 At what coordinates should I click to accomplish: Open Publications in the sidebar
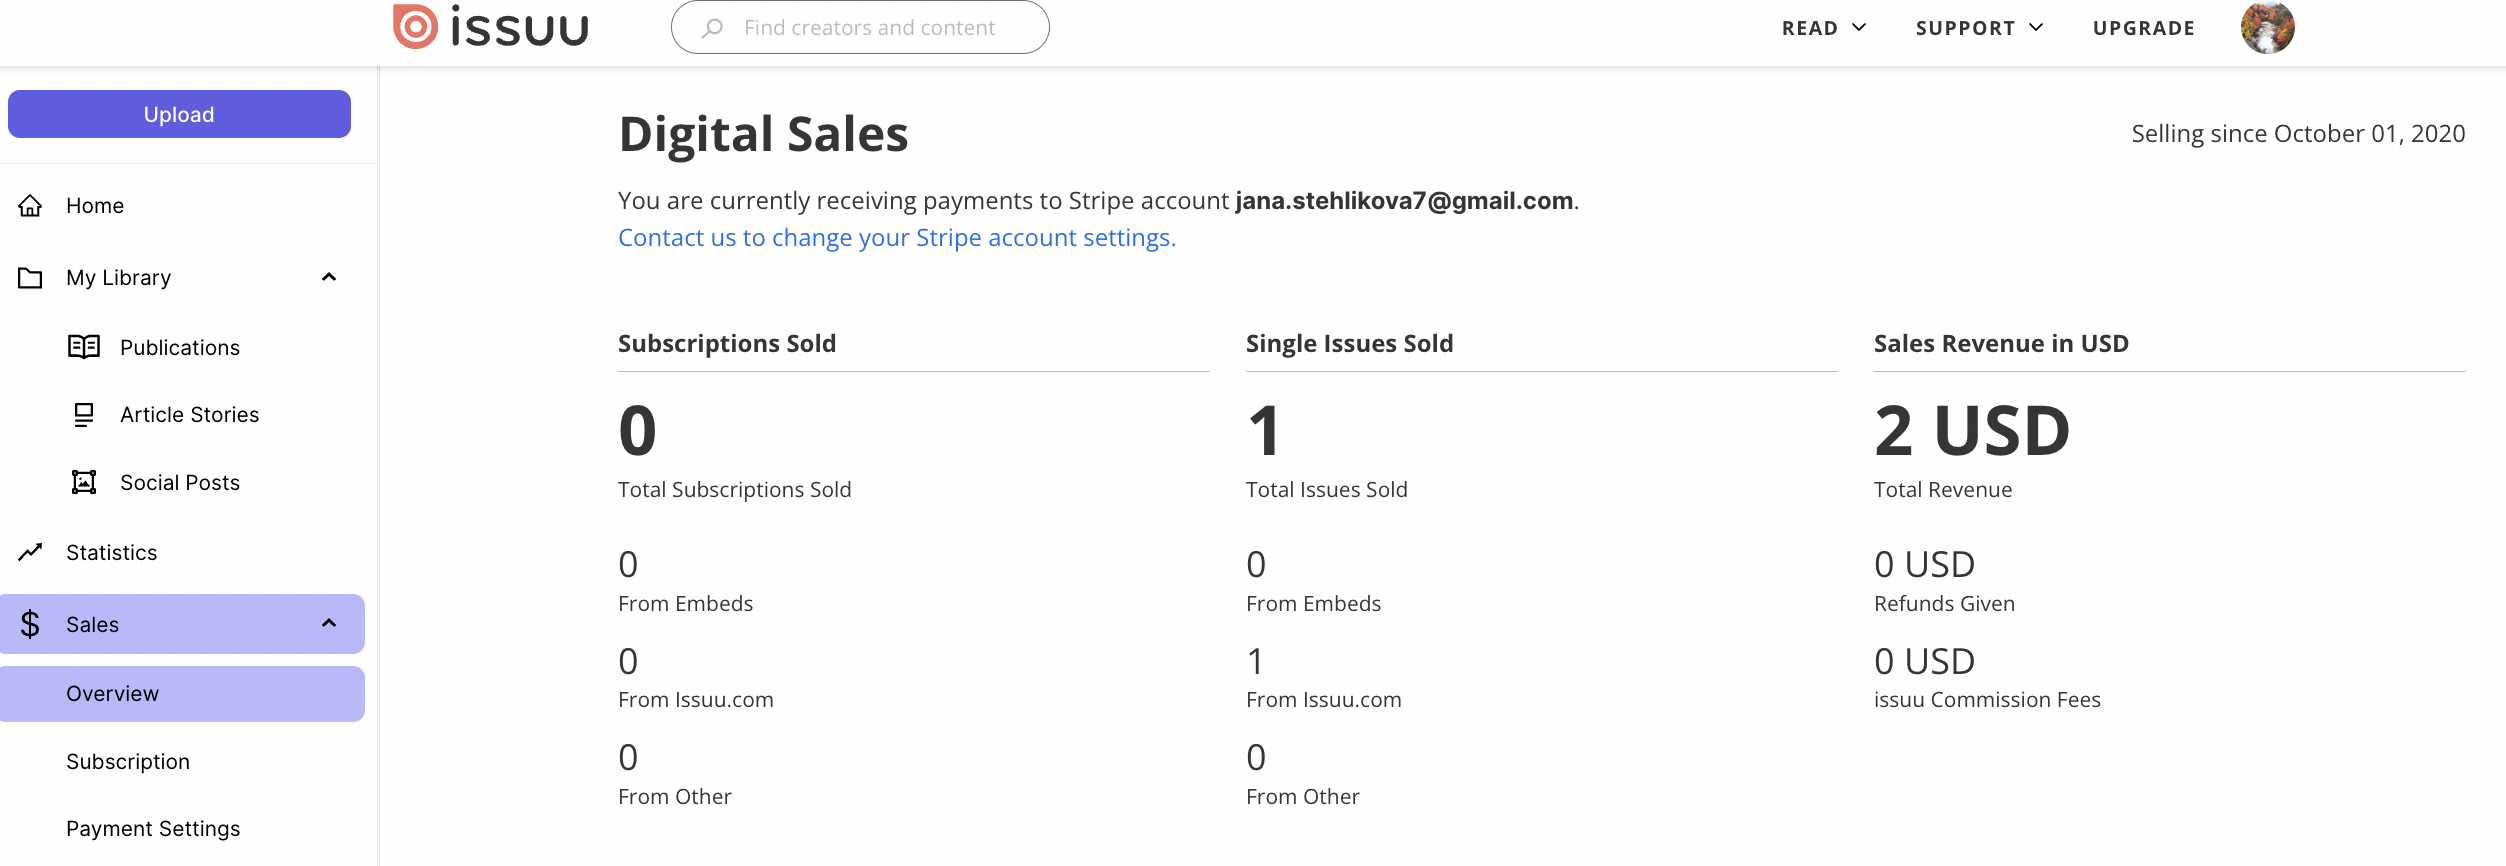click(x=180, y=348)
